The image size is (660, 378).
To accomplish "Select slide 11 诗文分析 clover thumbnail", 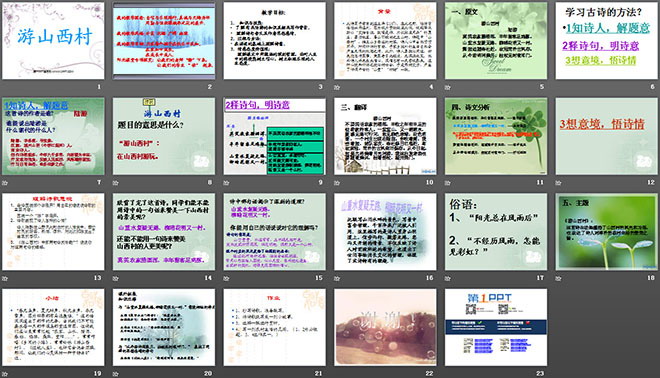I will coord(496,136).
